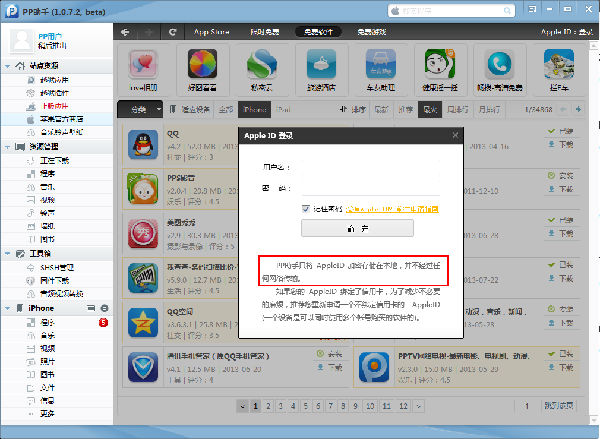The height and width of the screenshot is (439, 600).
Task: Click the search field in the title bar
Action: pos(452,10)
